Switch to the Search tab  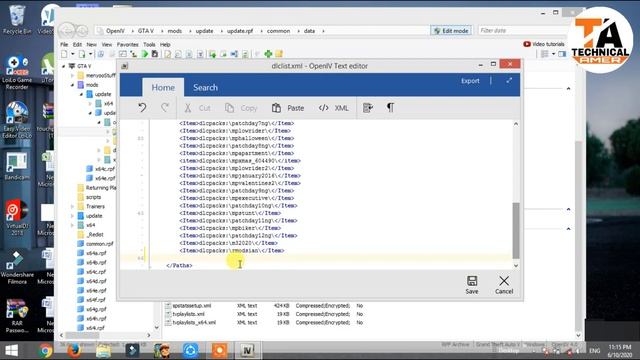tap(205, 87)
